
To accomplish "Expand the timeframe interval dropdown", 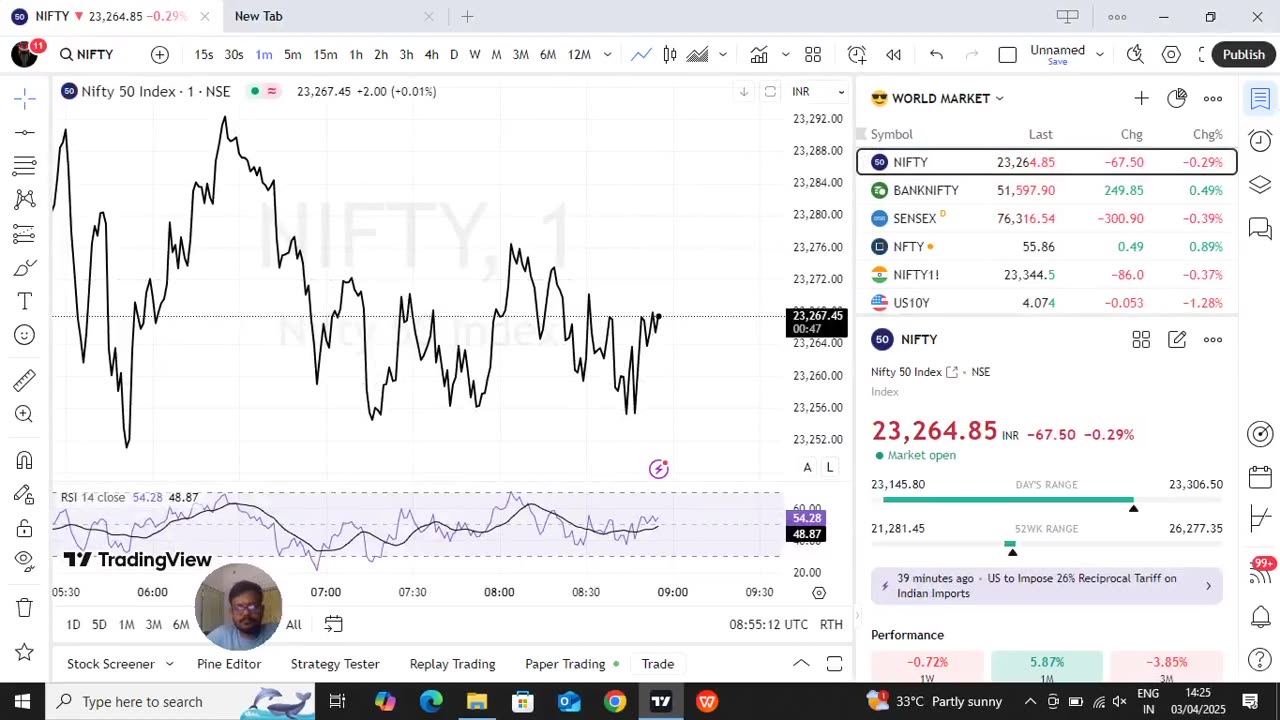I will coord(607,54).
